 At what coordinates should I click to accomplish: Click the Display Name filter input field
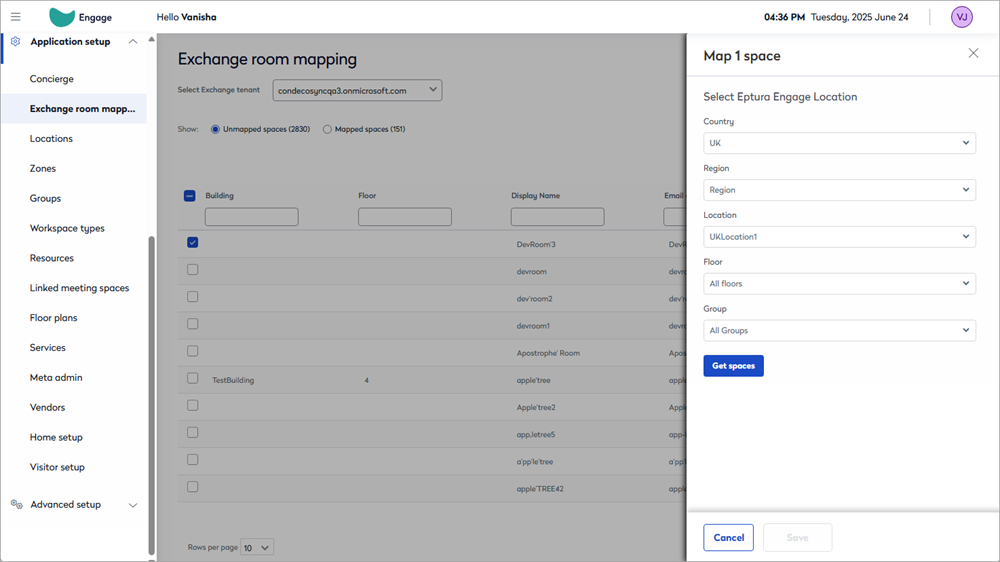(x=557, y=217)
